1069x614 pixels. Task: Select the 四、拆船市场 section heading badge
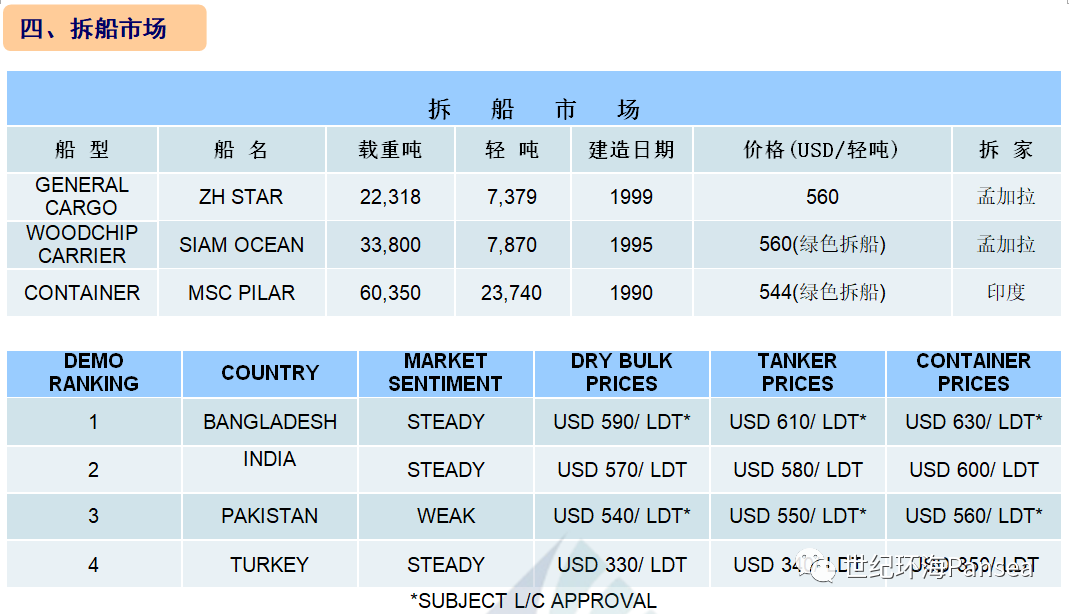105,28
